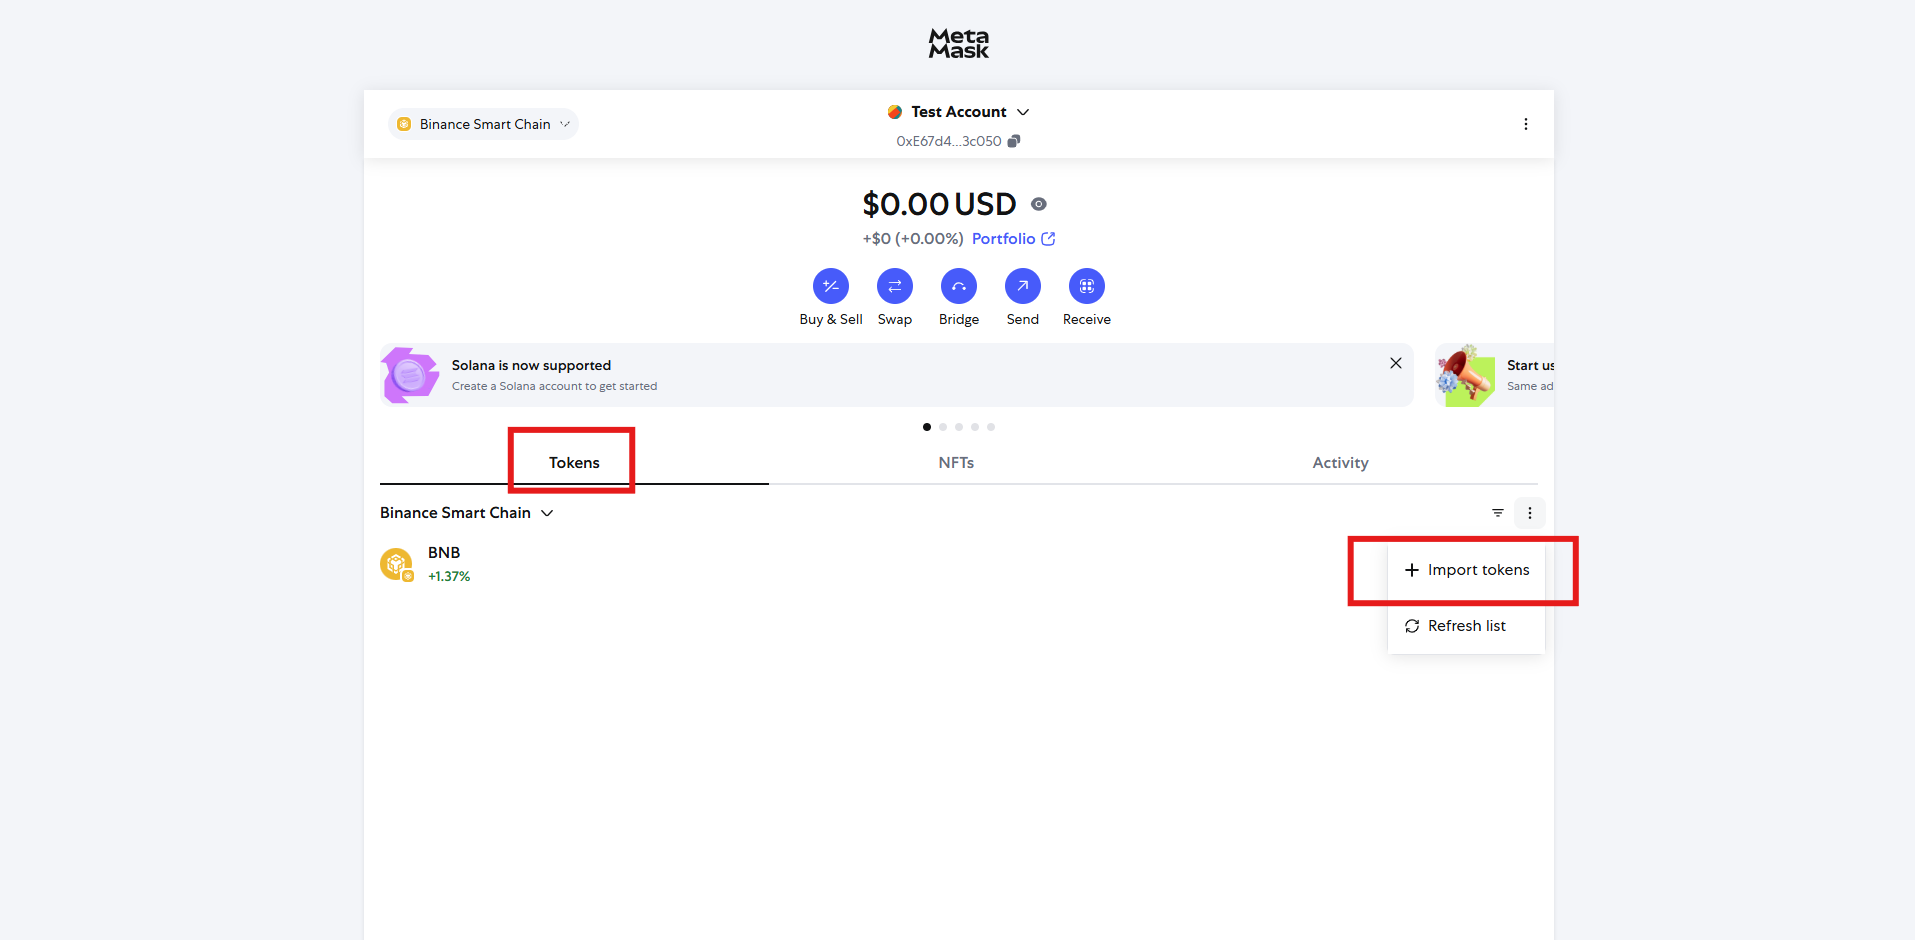
Task: Dismiss the Solana supported banner
Action: click(x=1395, y=363)
